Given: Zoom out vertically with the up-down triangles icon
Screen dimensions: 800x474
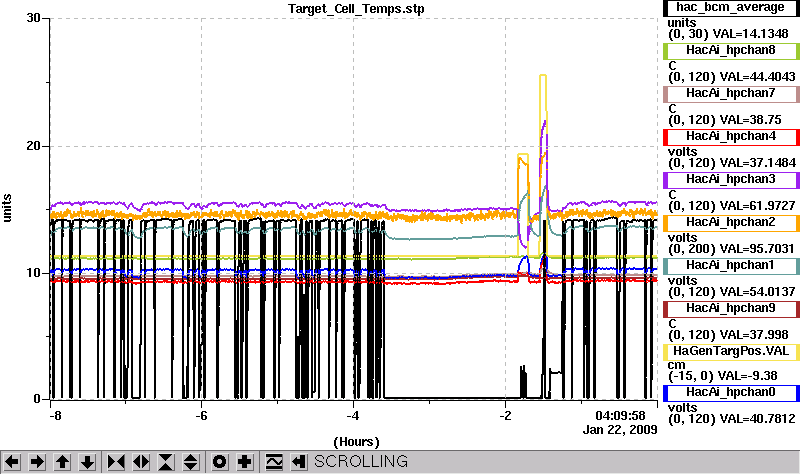Looking at the screenshot, I should 191,462.
